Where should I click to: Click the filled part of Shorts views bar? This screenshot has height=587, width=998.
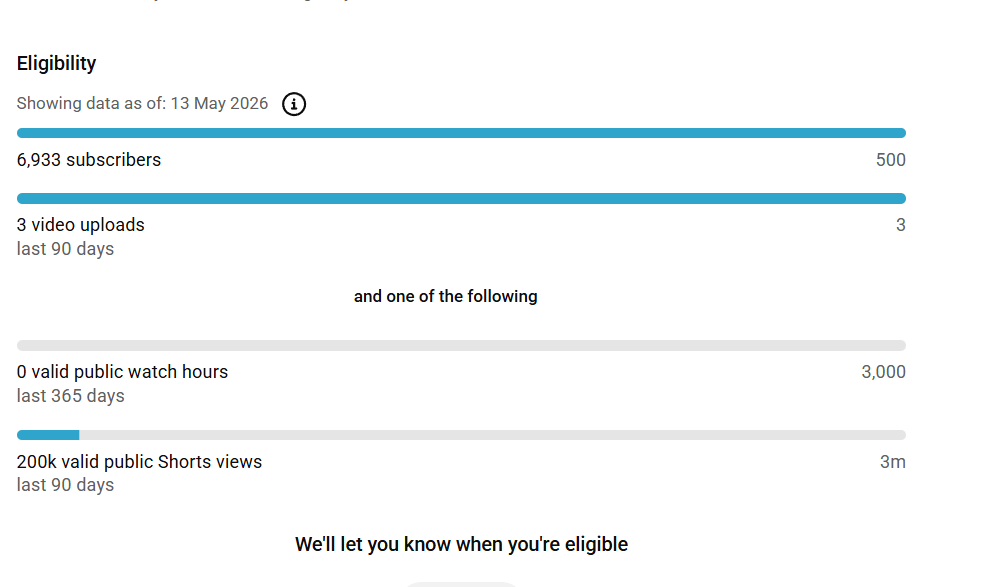click(x=48, y=435)
